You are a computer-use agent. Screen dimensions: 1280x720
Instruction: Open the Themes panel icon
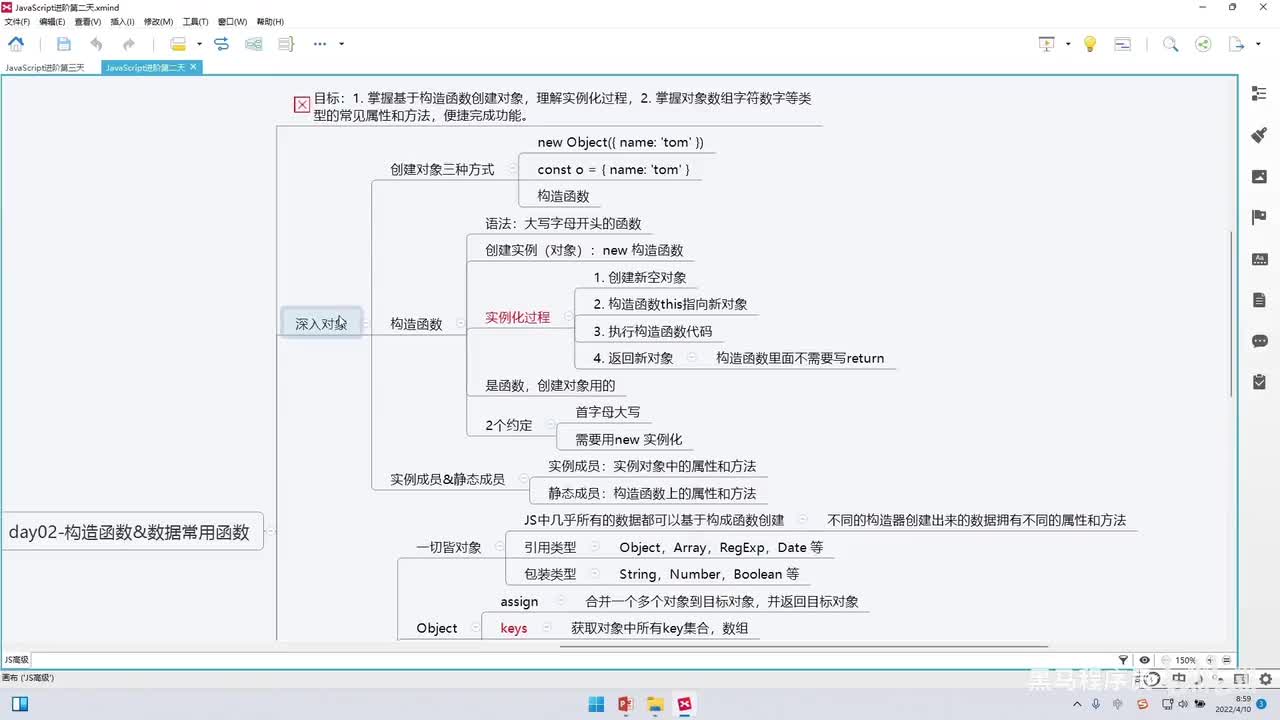pyautogui.click(x=1259, y=259)
